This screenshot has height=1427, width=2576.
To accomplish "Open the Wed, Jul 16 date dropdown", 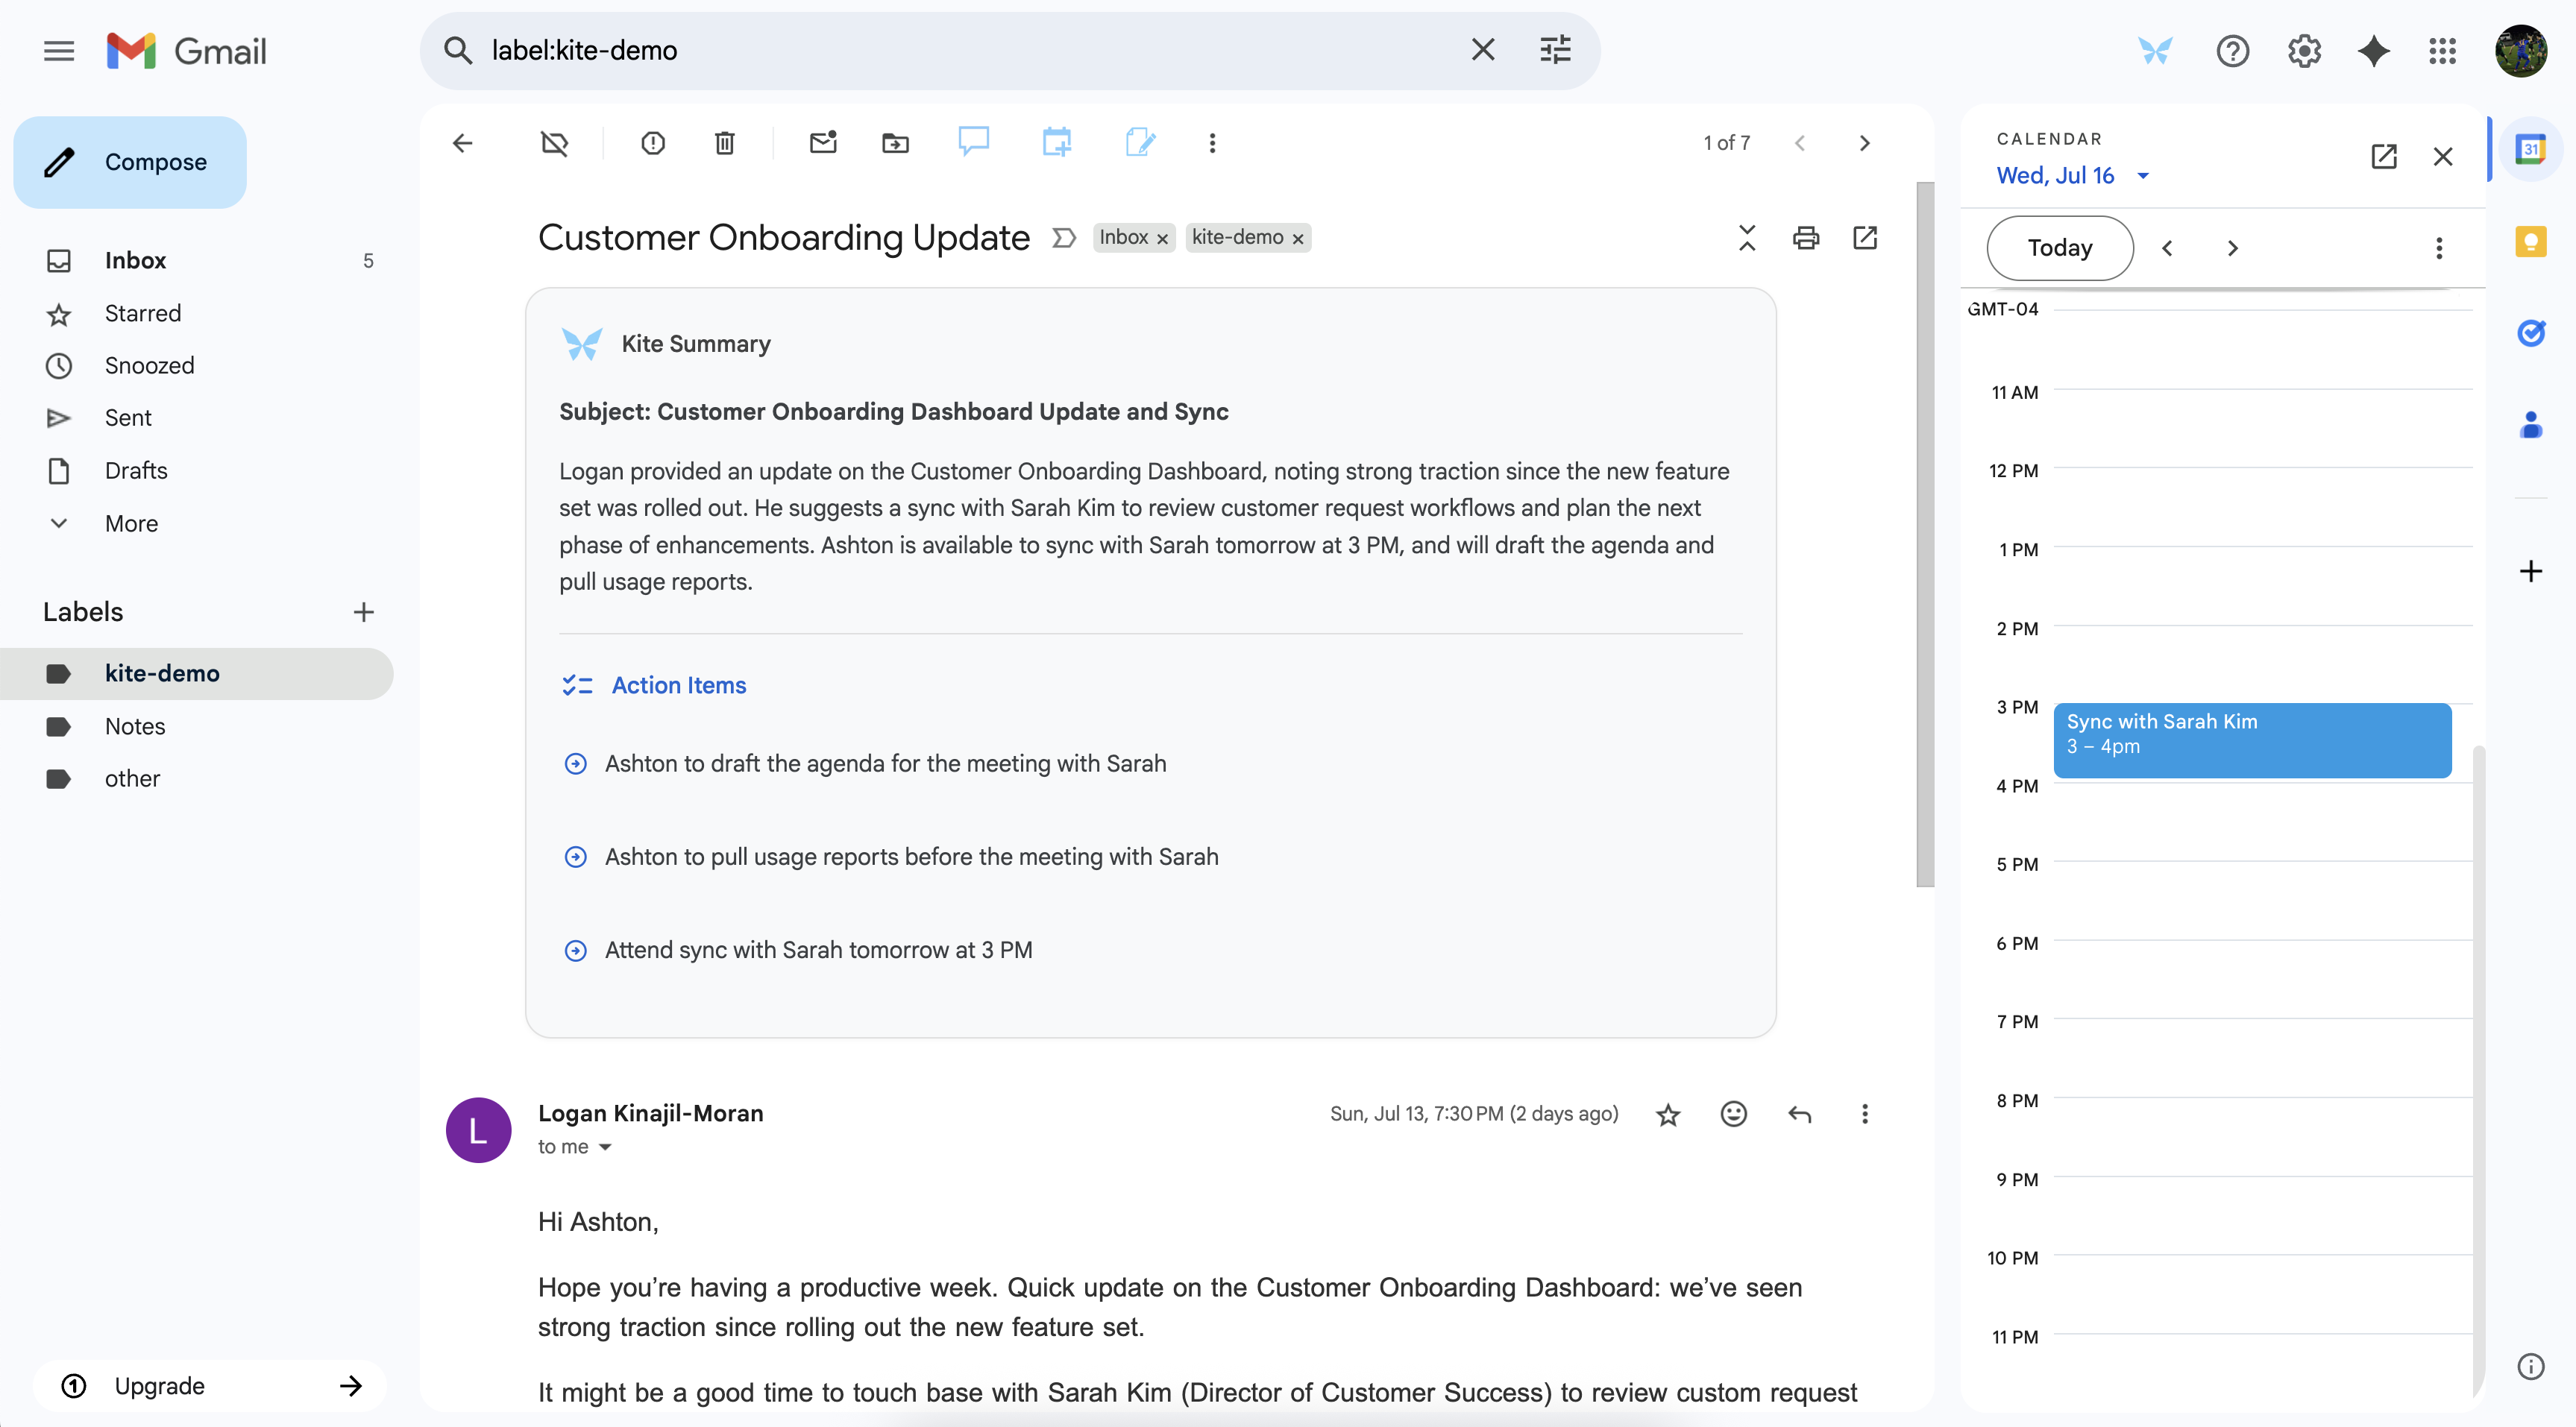I will click(x=2143, y=176).
